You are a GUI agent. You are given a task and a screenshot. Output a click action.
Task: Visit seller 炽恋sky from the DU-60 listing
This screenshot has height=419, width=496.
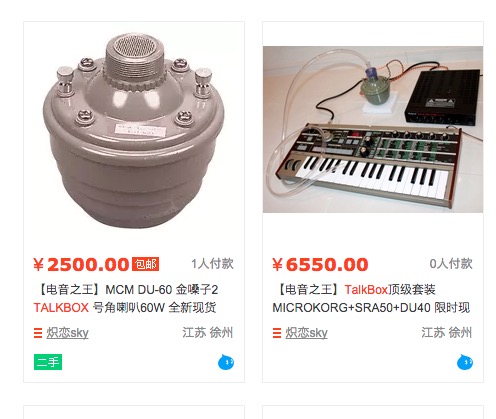coord(67,333)
